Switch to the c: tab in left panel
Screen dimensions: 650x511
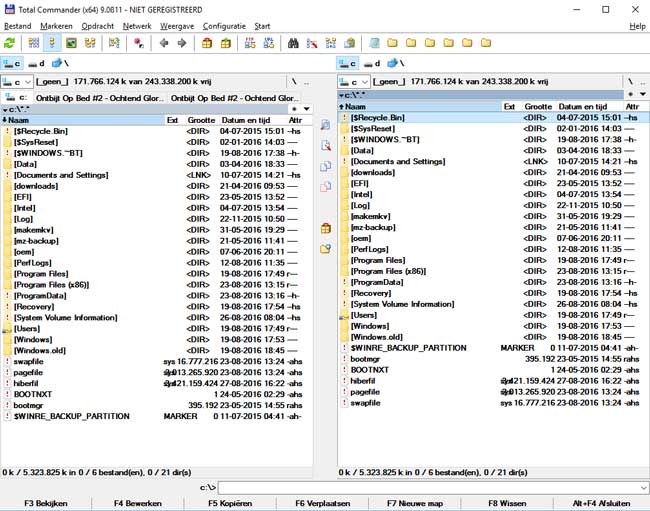tap(16, 98)
